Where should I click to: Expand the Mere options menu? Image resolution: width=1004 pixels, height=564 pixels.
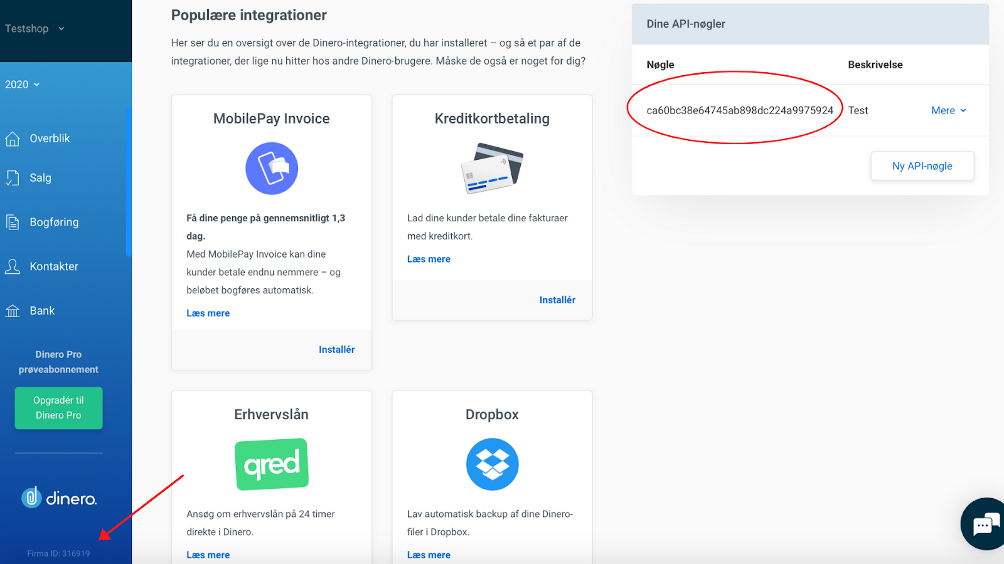pos(948,110)
